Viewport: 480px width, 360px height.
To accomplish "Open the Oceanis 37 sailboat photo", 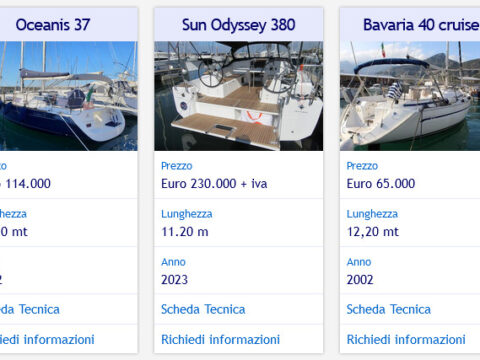I will coord(69,96).
